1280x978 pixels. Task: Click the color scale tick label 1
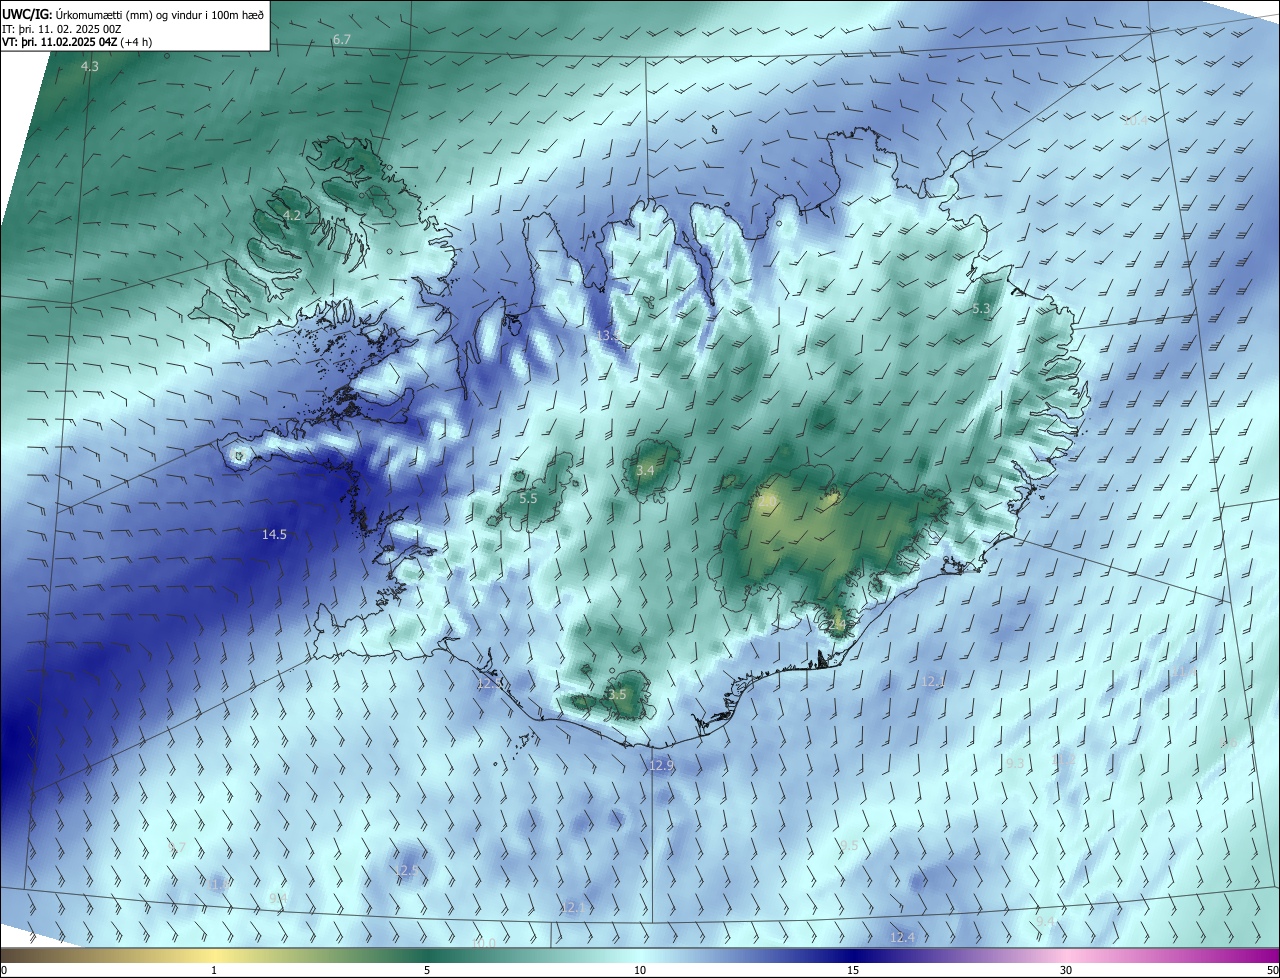coord(214,971)
